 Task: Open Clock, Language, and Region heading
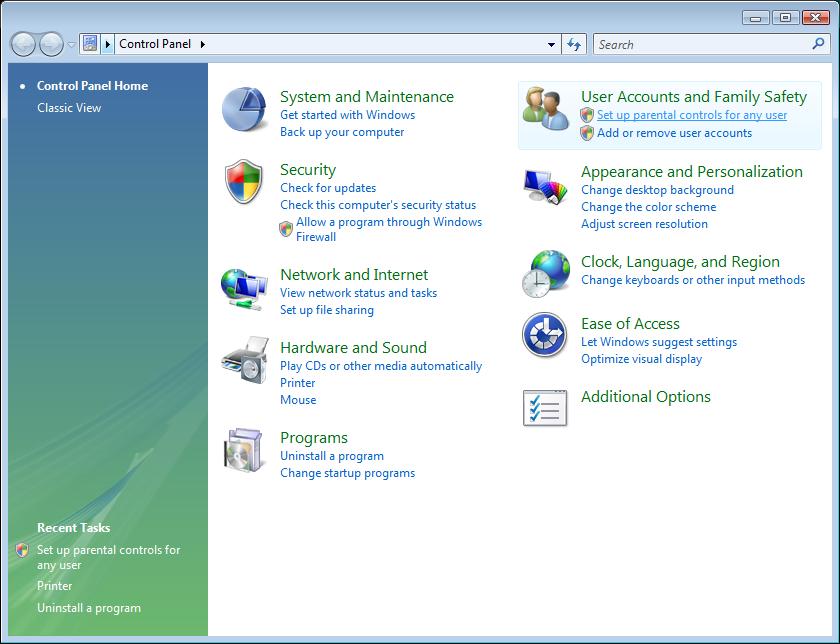[x=680, y=261]
